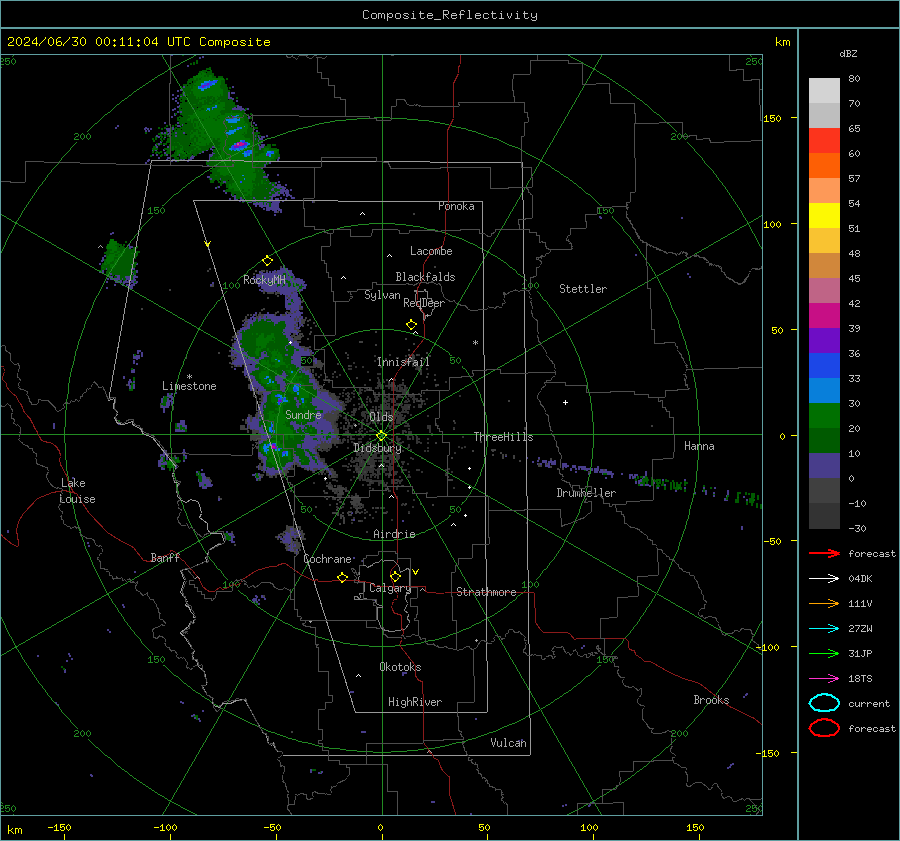Viewport: 900px width, 841px height.
Task: Click the cyan 27ZW arrow icon
Action: click(x=824, y=629)
